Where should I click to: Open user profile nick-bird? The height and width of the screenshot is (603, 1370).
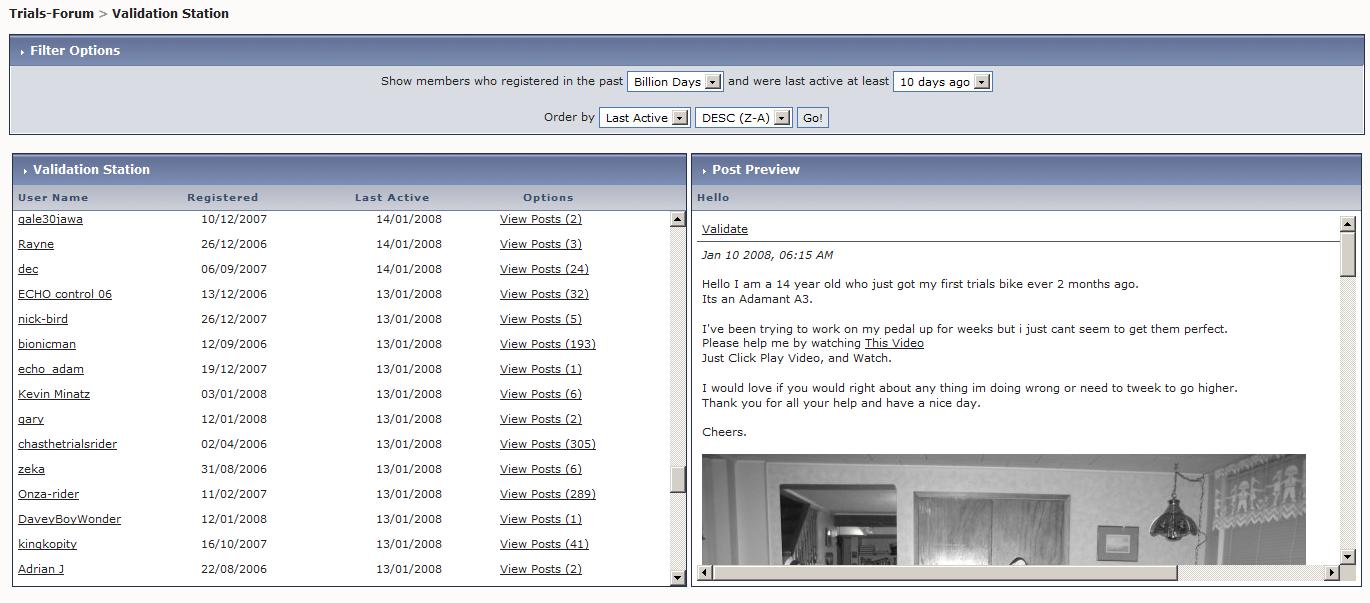[43, 319]
